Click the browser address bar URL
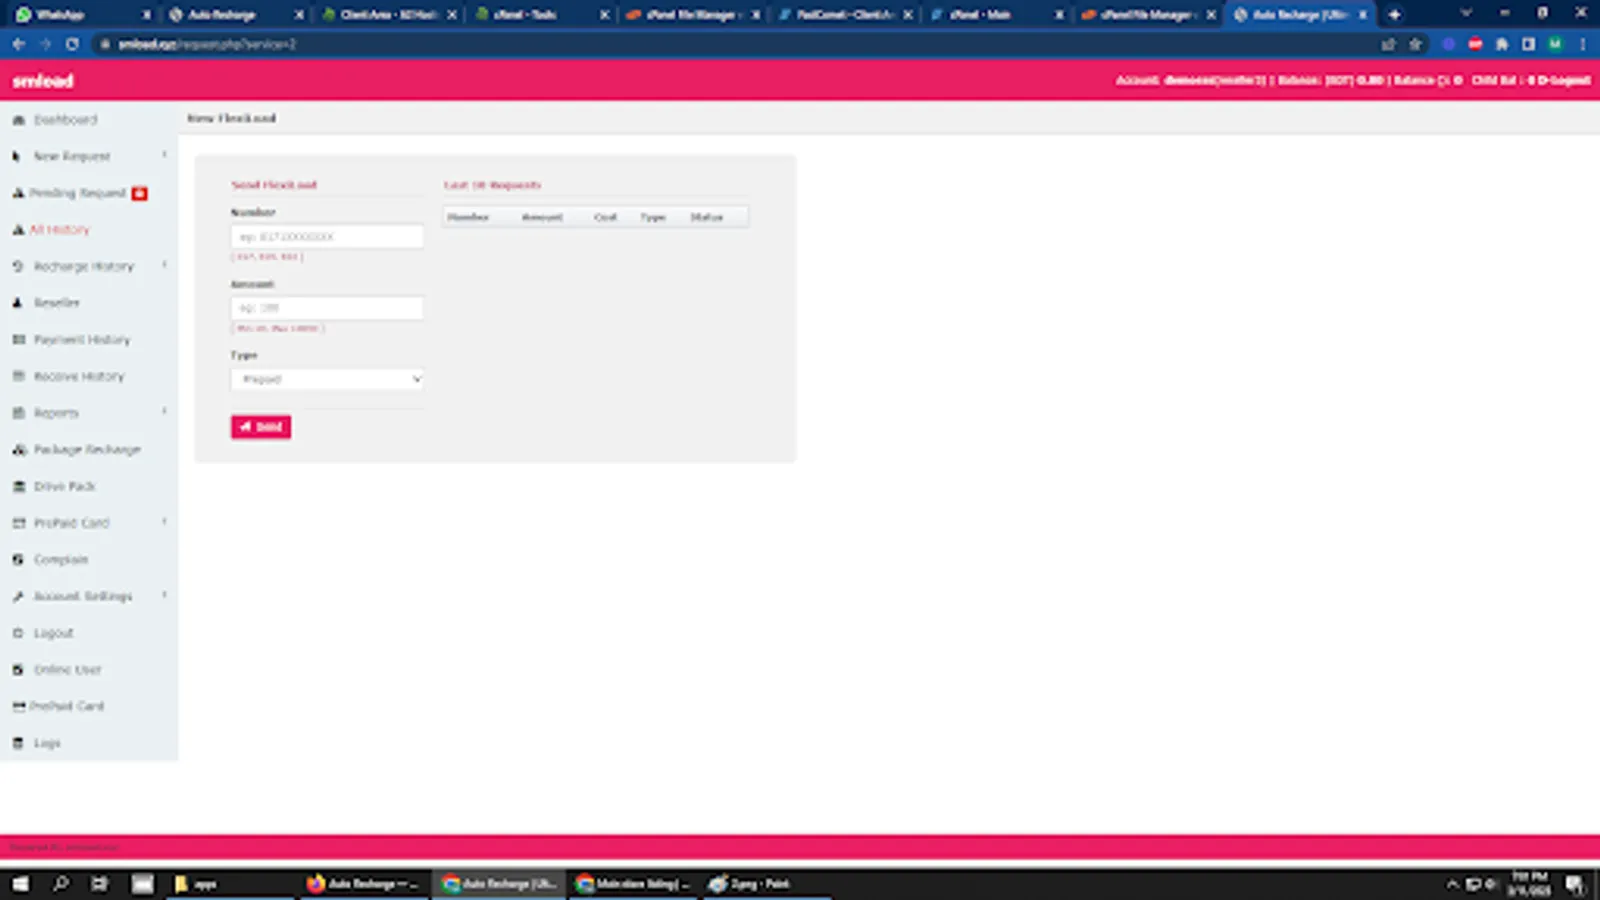1600x900 pixels. 208,44
